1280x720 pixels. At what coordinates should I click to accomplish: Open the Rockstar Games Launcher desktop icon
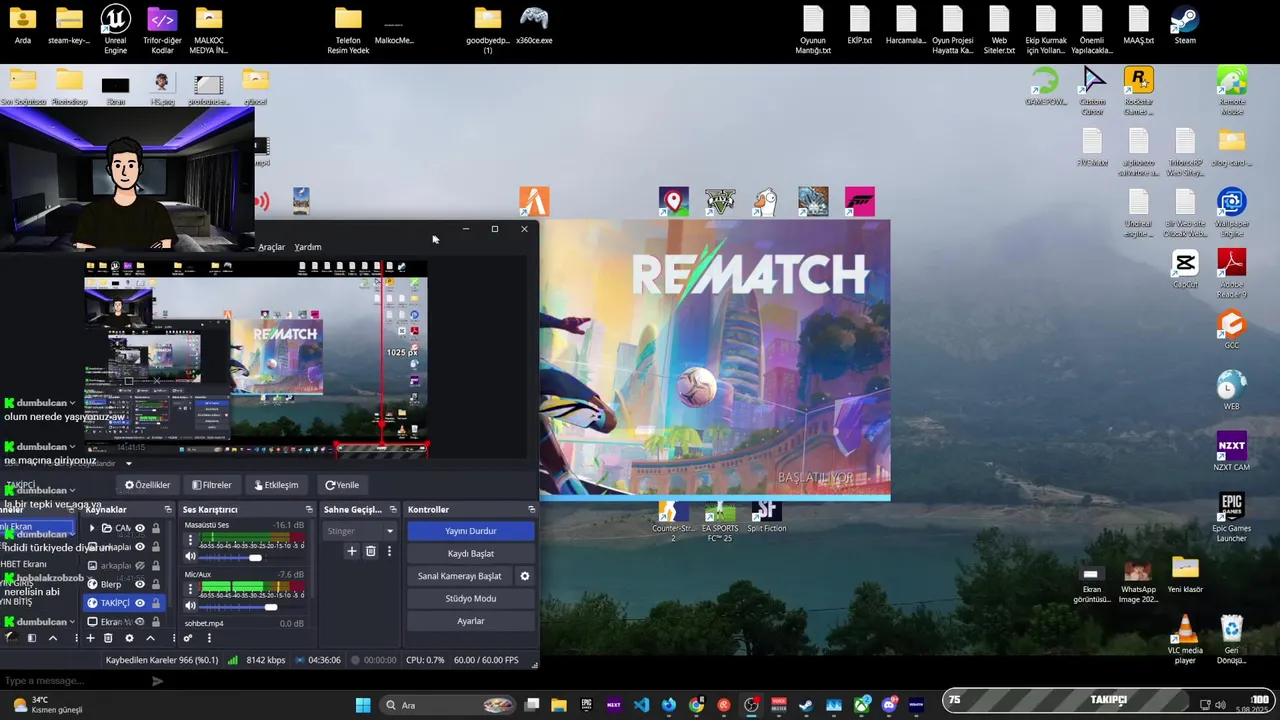click(1138, 91)
